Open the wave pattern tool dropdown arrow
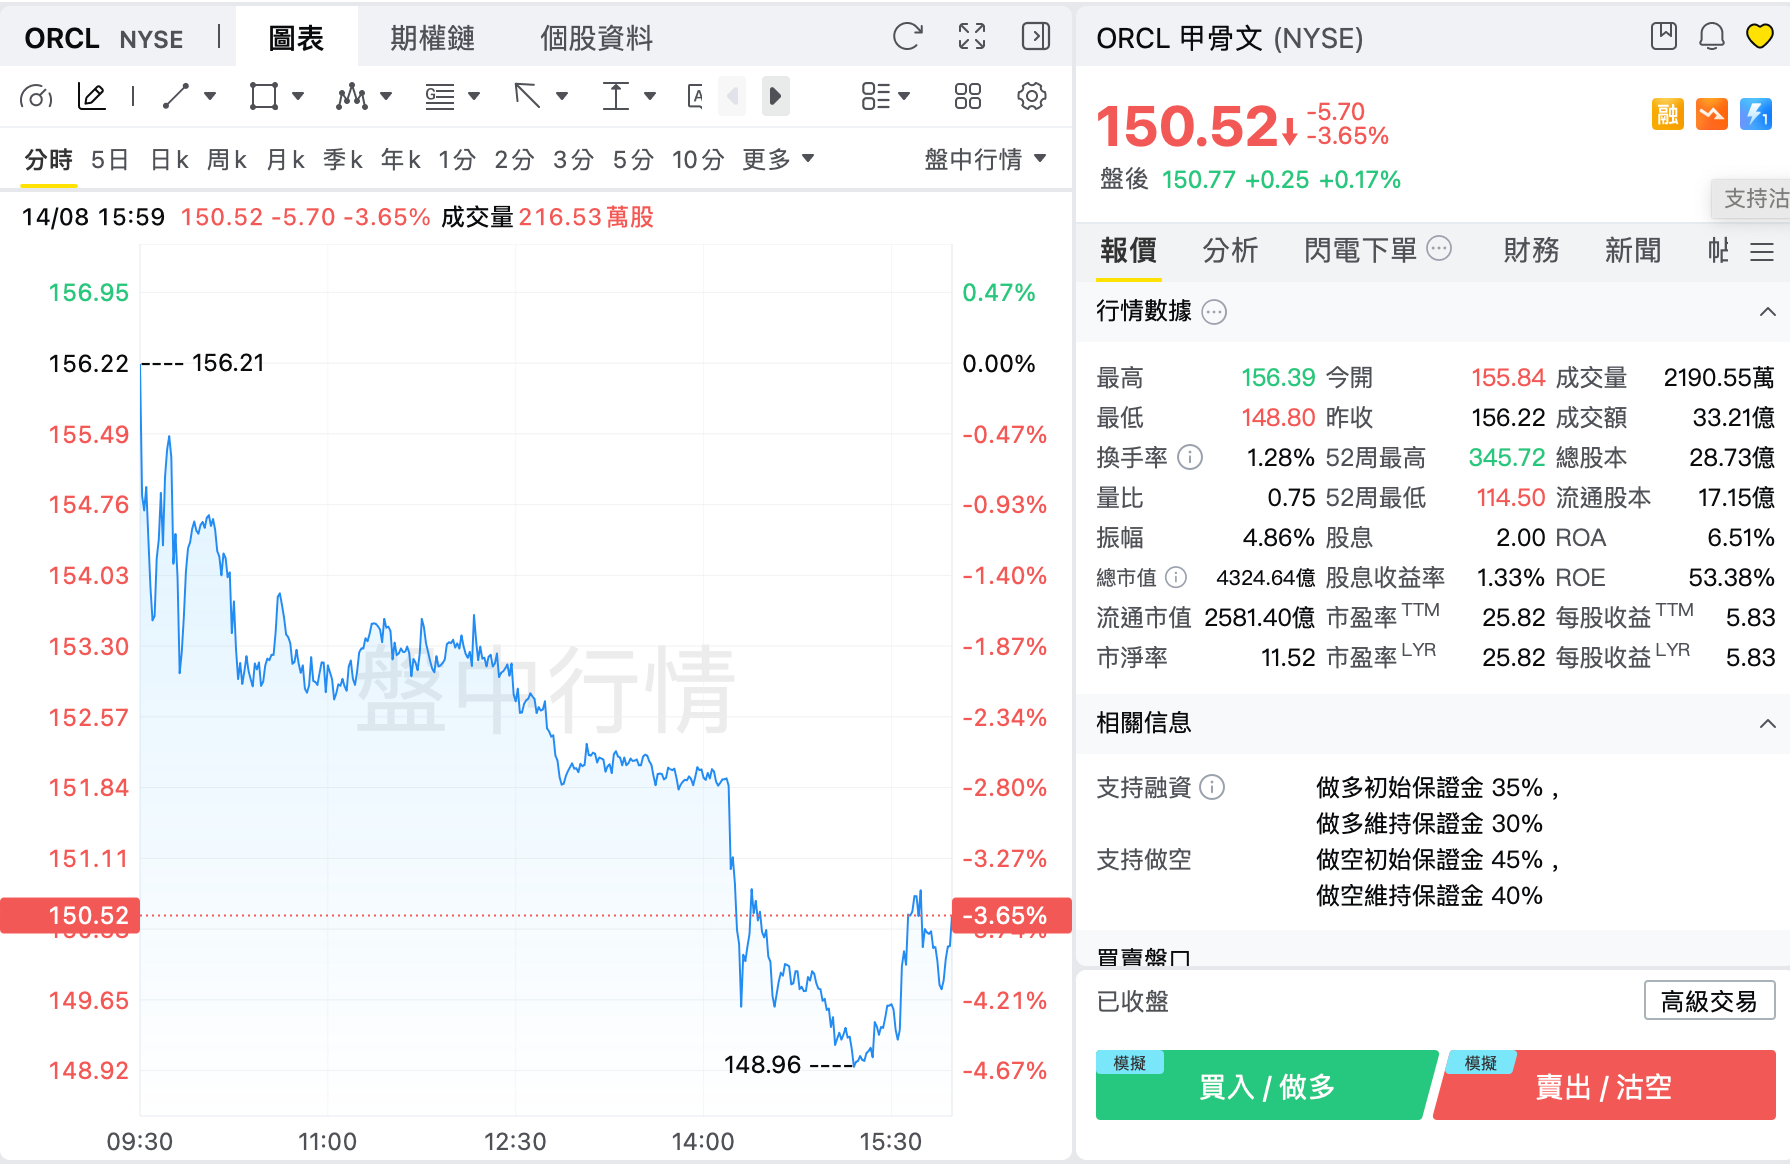 coord(386,96)
